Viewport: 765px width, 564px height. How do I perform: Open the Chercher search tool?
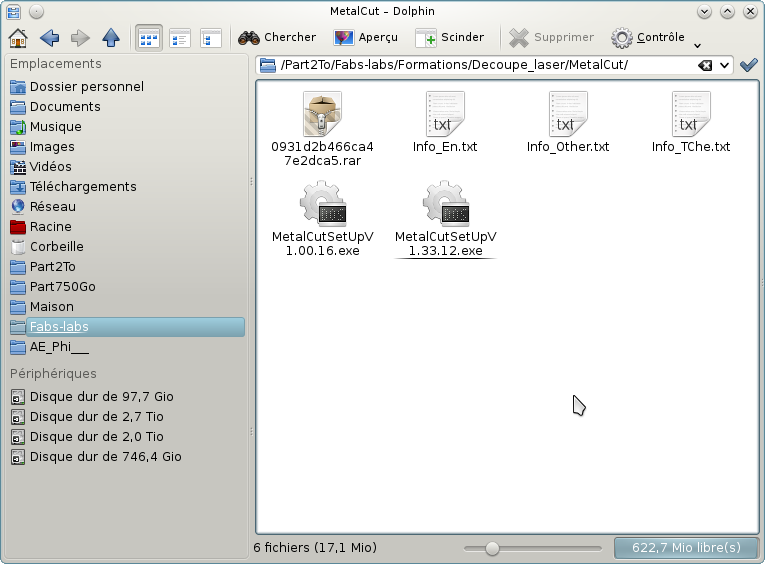click(x=277, y=38)
